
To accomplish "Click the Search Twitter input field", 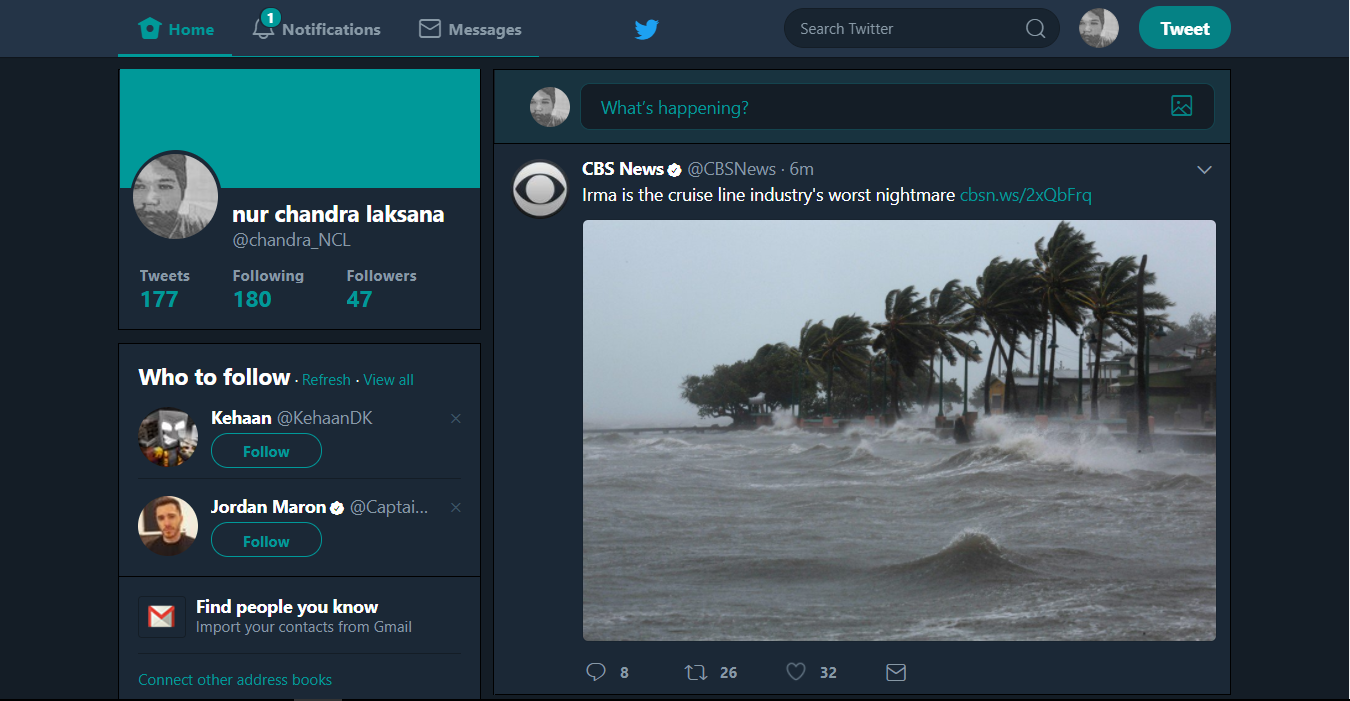I will click(x=900, y=28).
